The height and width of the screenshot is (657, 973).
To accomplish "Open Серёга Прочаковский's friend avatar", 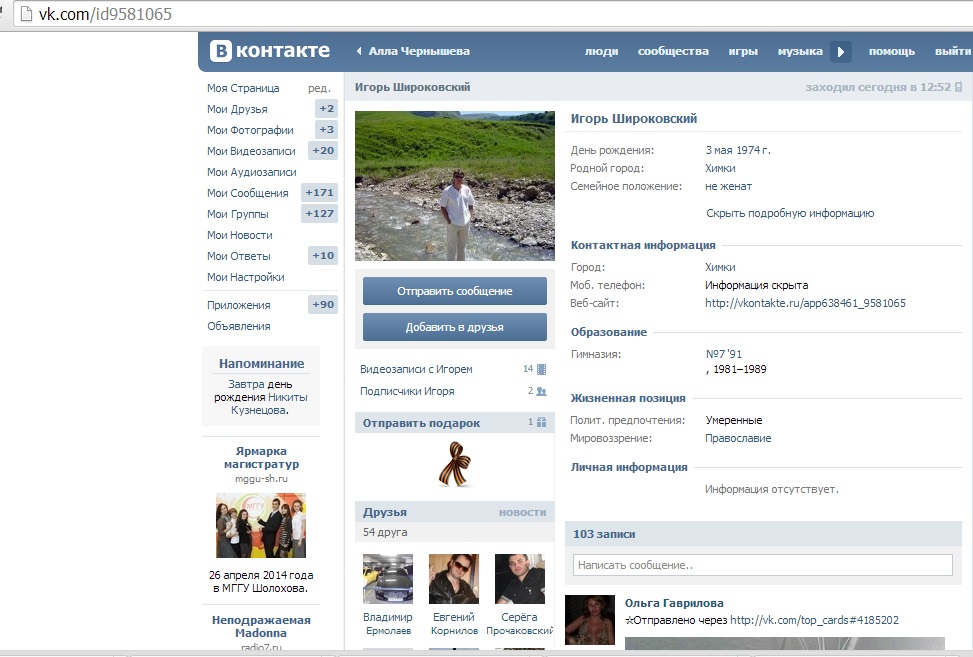I will [x=520, y=579].
